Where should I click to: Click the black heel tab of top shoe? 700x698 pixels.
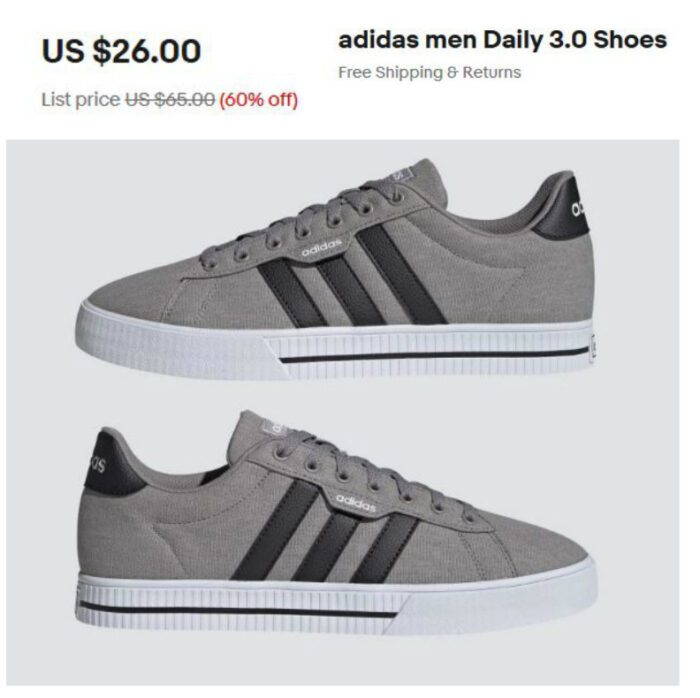click(563, 209)
